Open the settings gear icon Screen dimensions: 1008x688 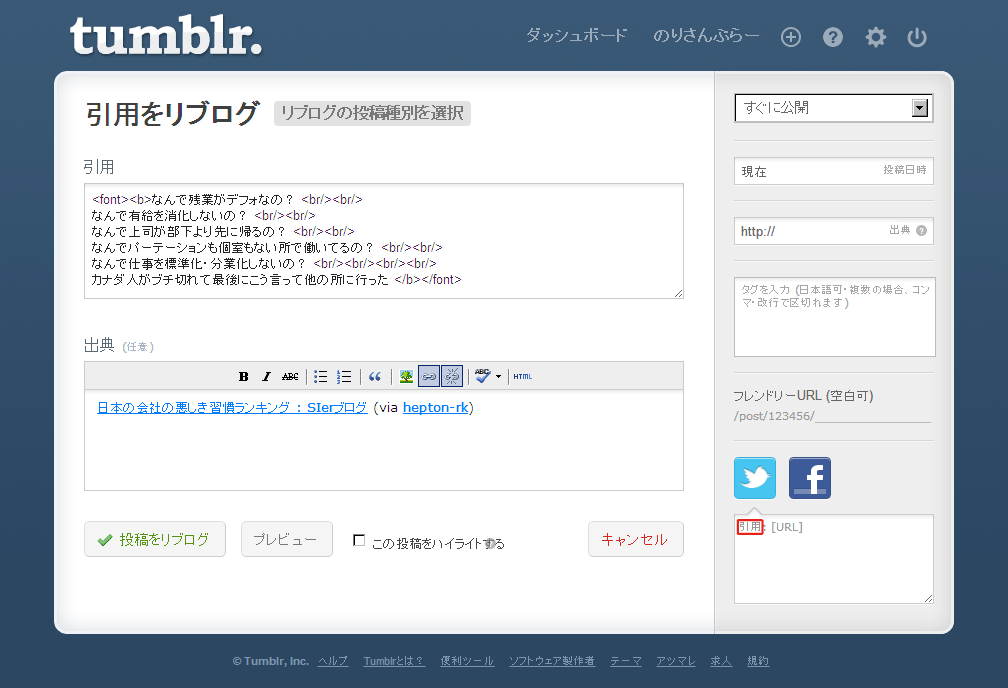tap(876, 37)
